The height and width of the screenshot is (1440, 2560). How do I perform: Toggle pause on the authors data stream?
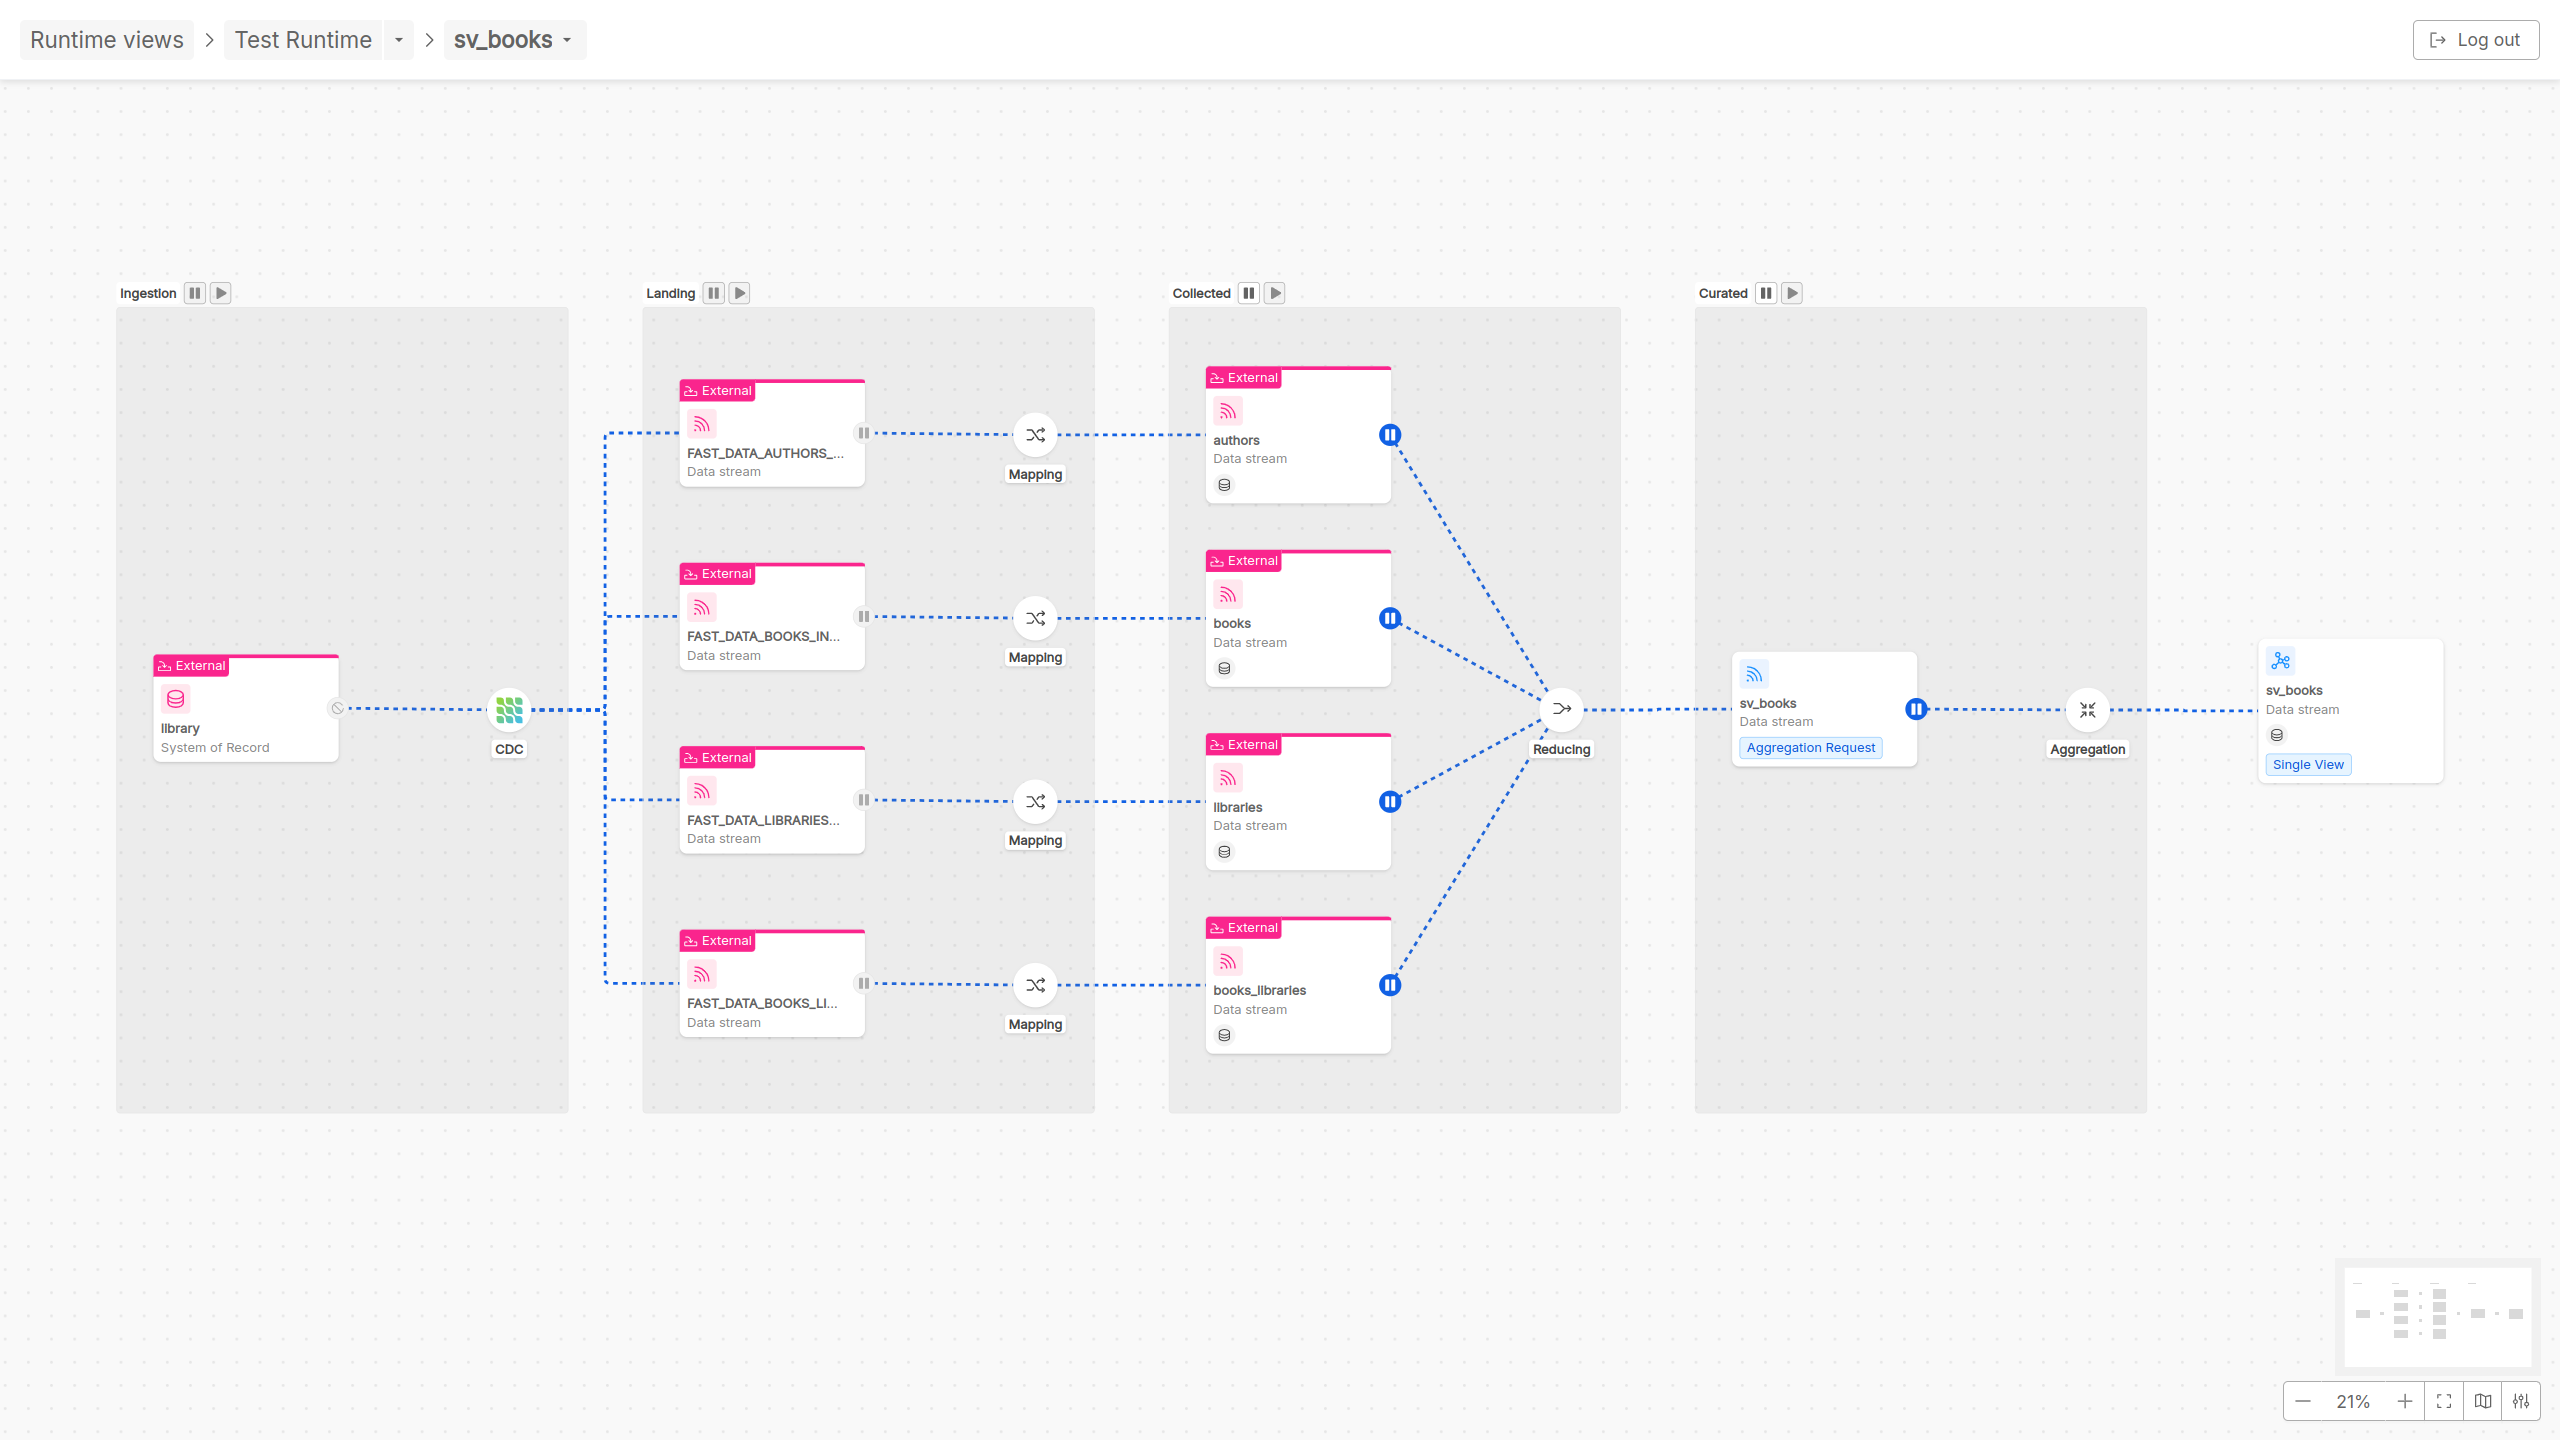(x=1389, y=434)
